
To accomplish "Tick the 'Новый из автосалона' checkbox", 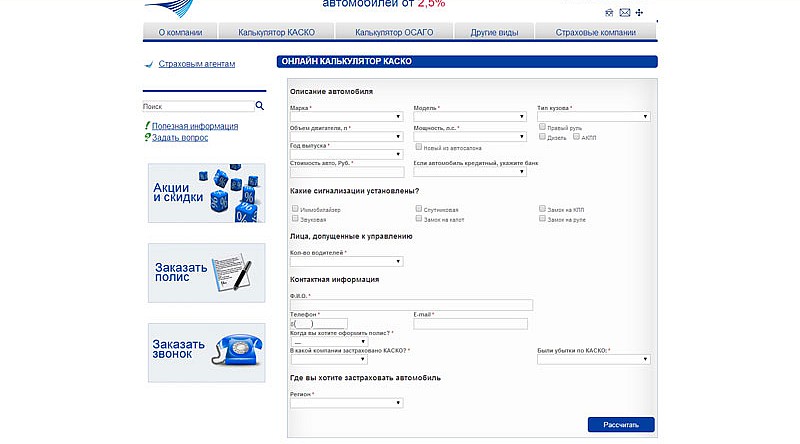I will [418, 147].
